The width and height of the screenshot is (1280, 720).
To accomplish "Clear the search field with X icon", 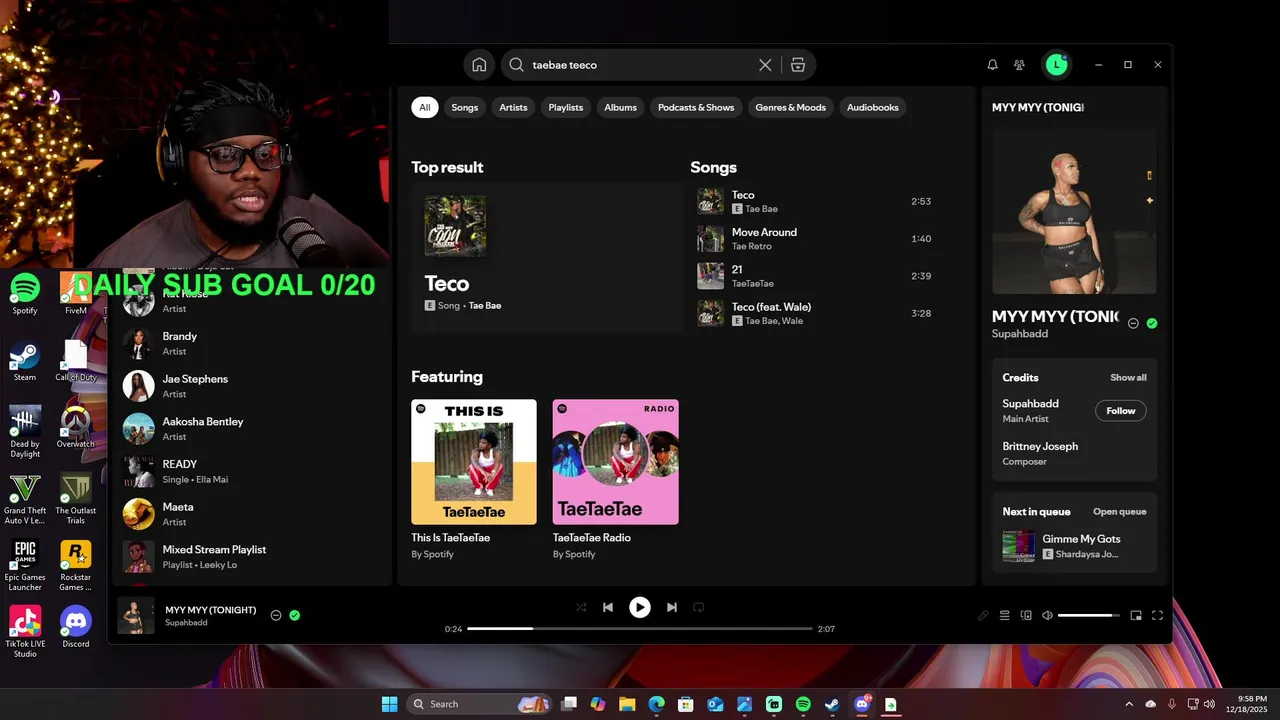I will [765, 65].
